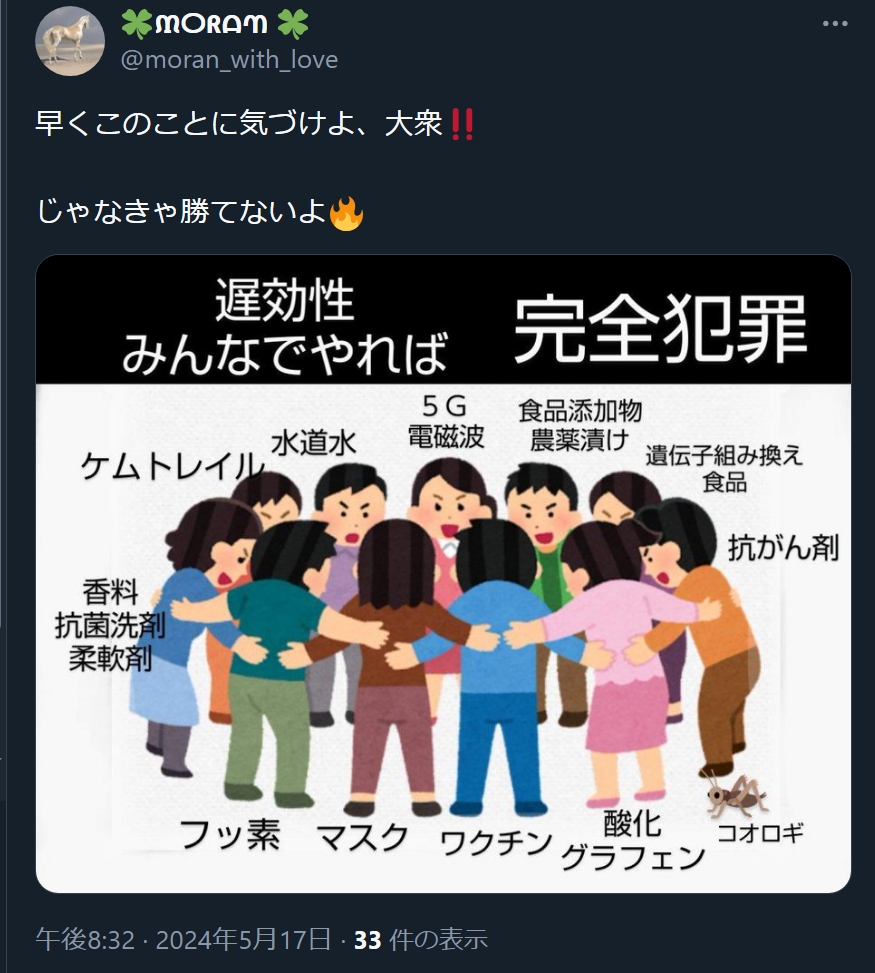Click the 2024年5月17日 date link
The image size is (875, 973).
pos(243,939)
